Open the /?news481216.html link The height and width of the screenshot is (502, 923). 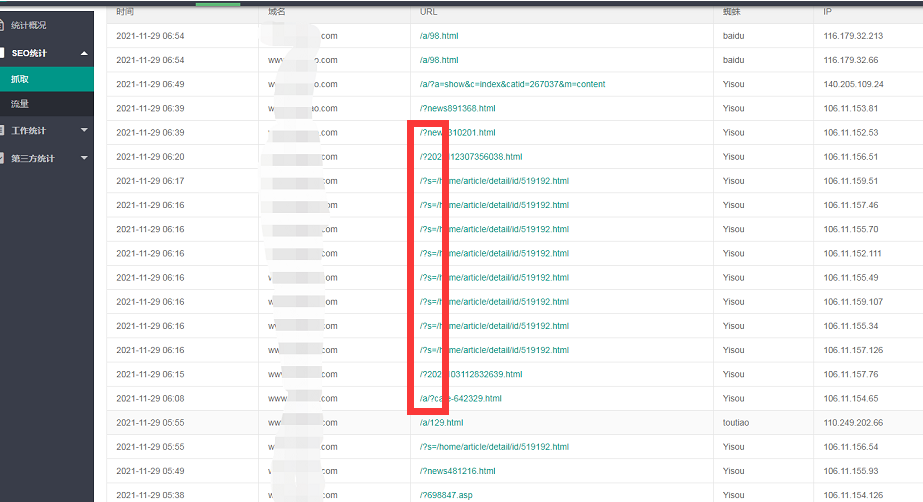(457, 471)
